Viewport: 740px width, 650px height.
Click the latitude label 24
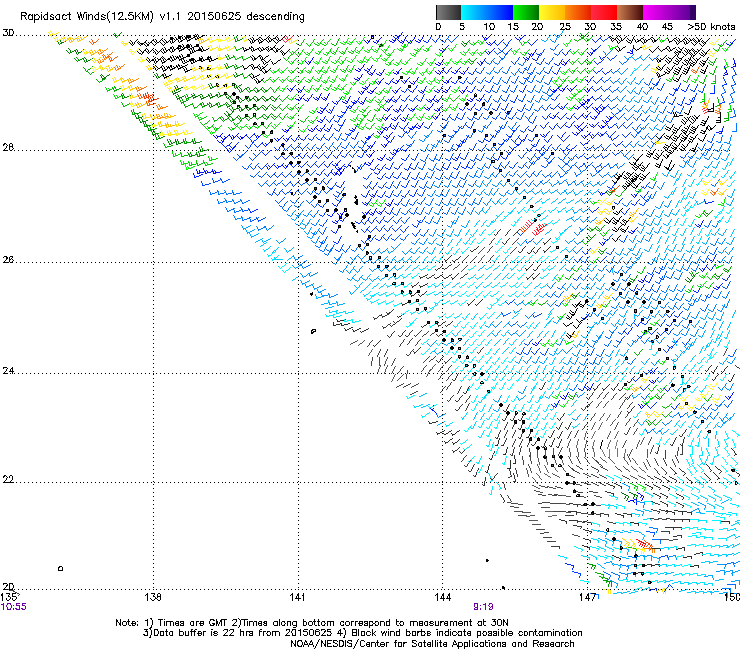pyautogui.click(x=8, y=371)
